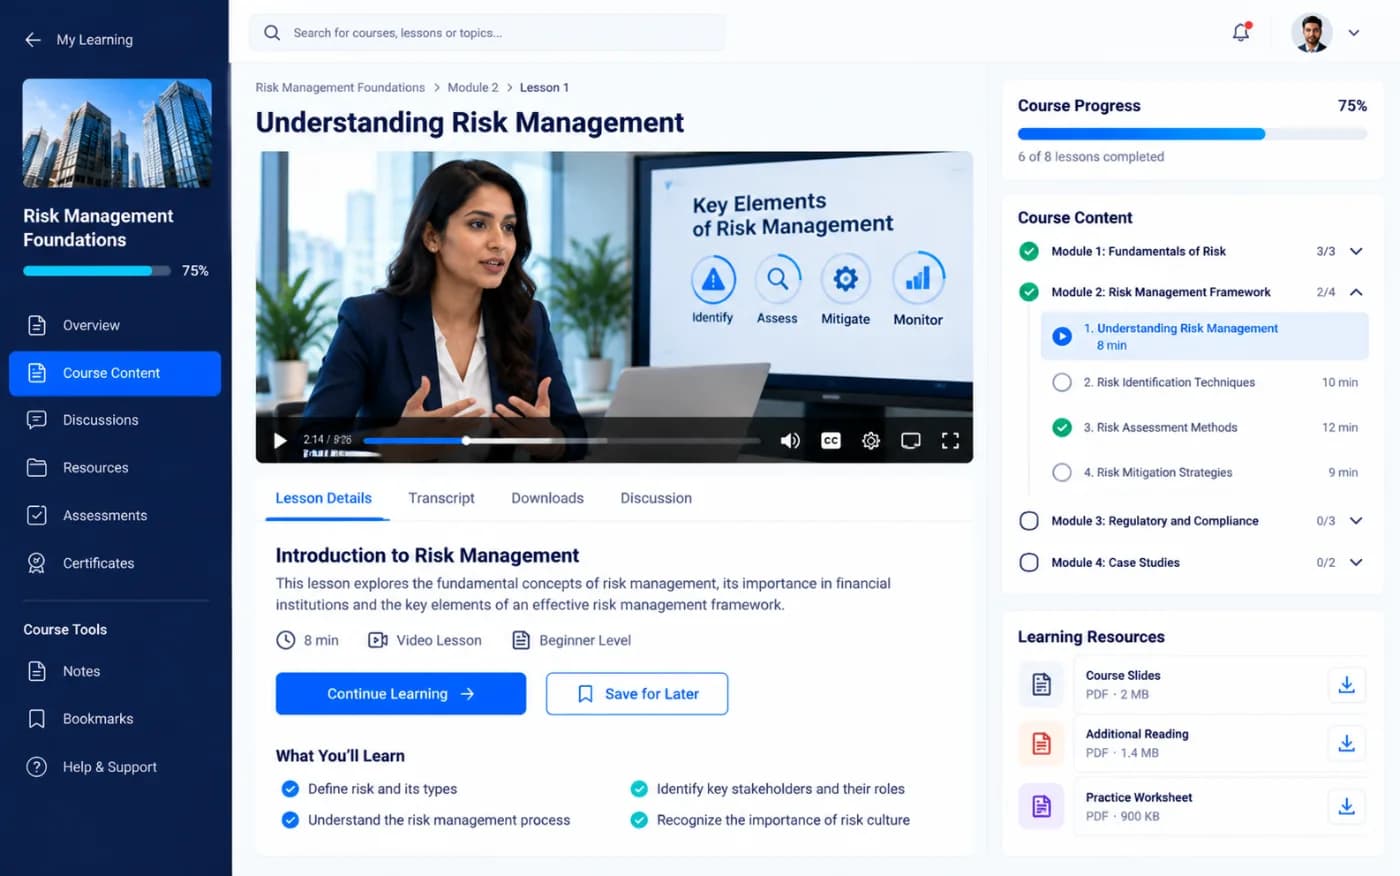The height and width of the screenshot is (876, 1400).
Task: Click the purple Practice Worksheet file icon
Action: (x=1041, y=806)
